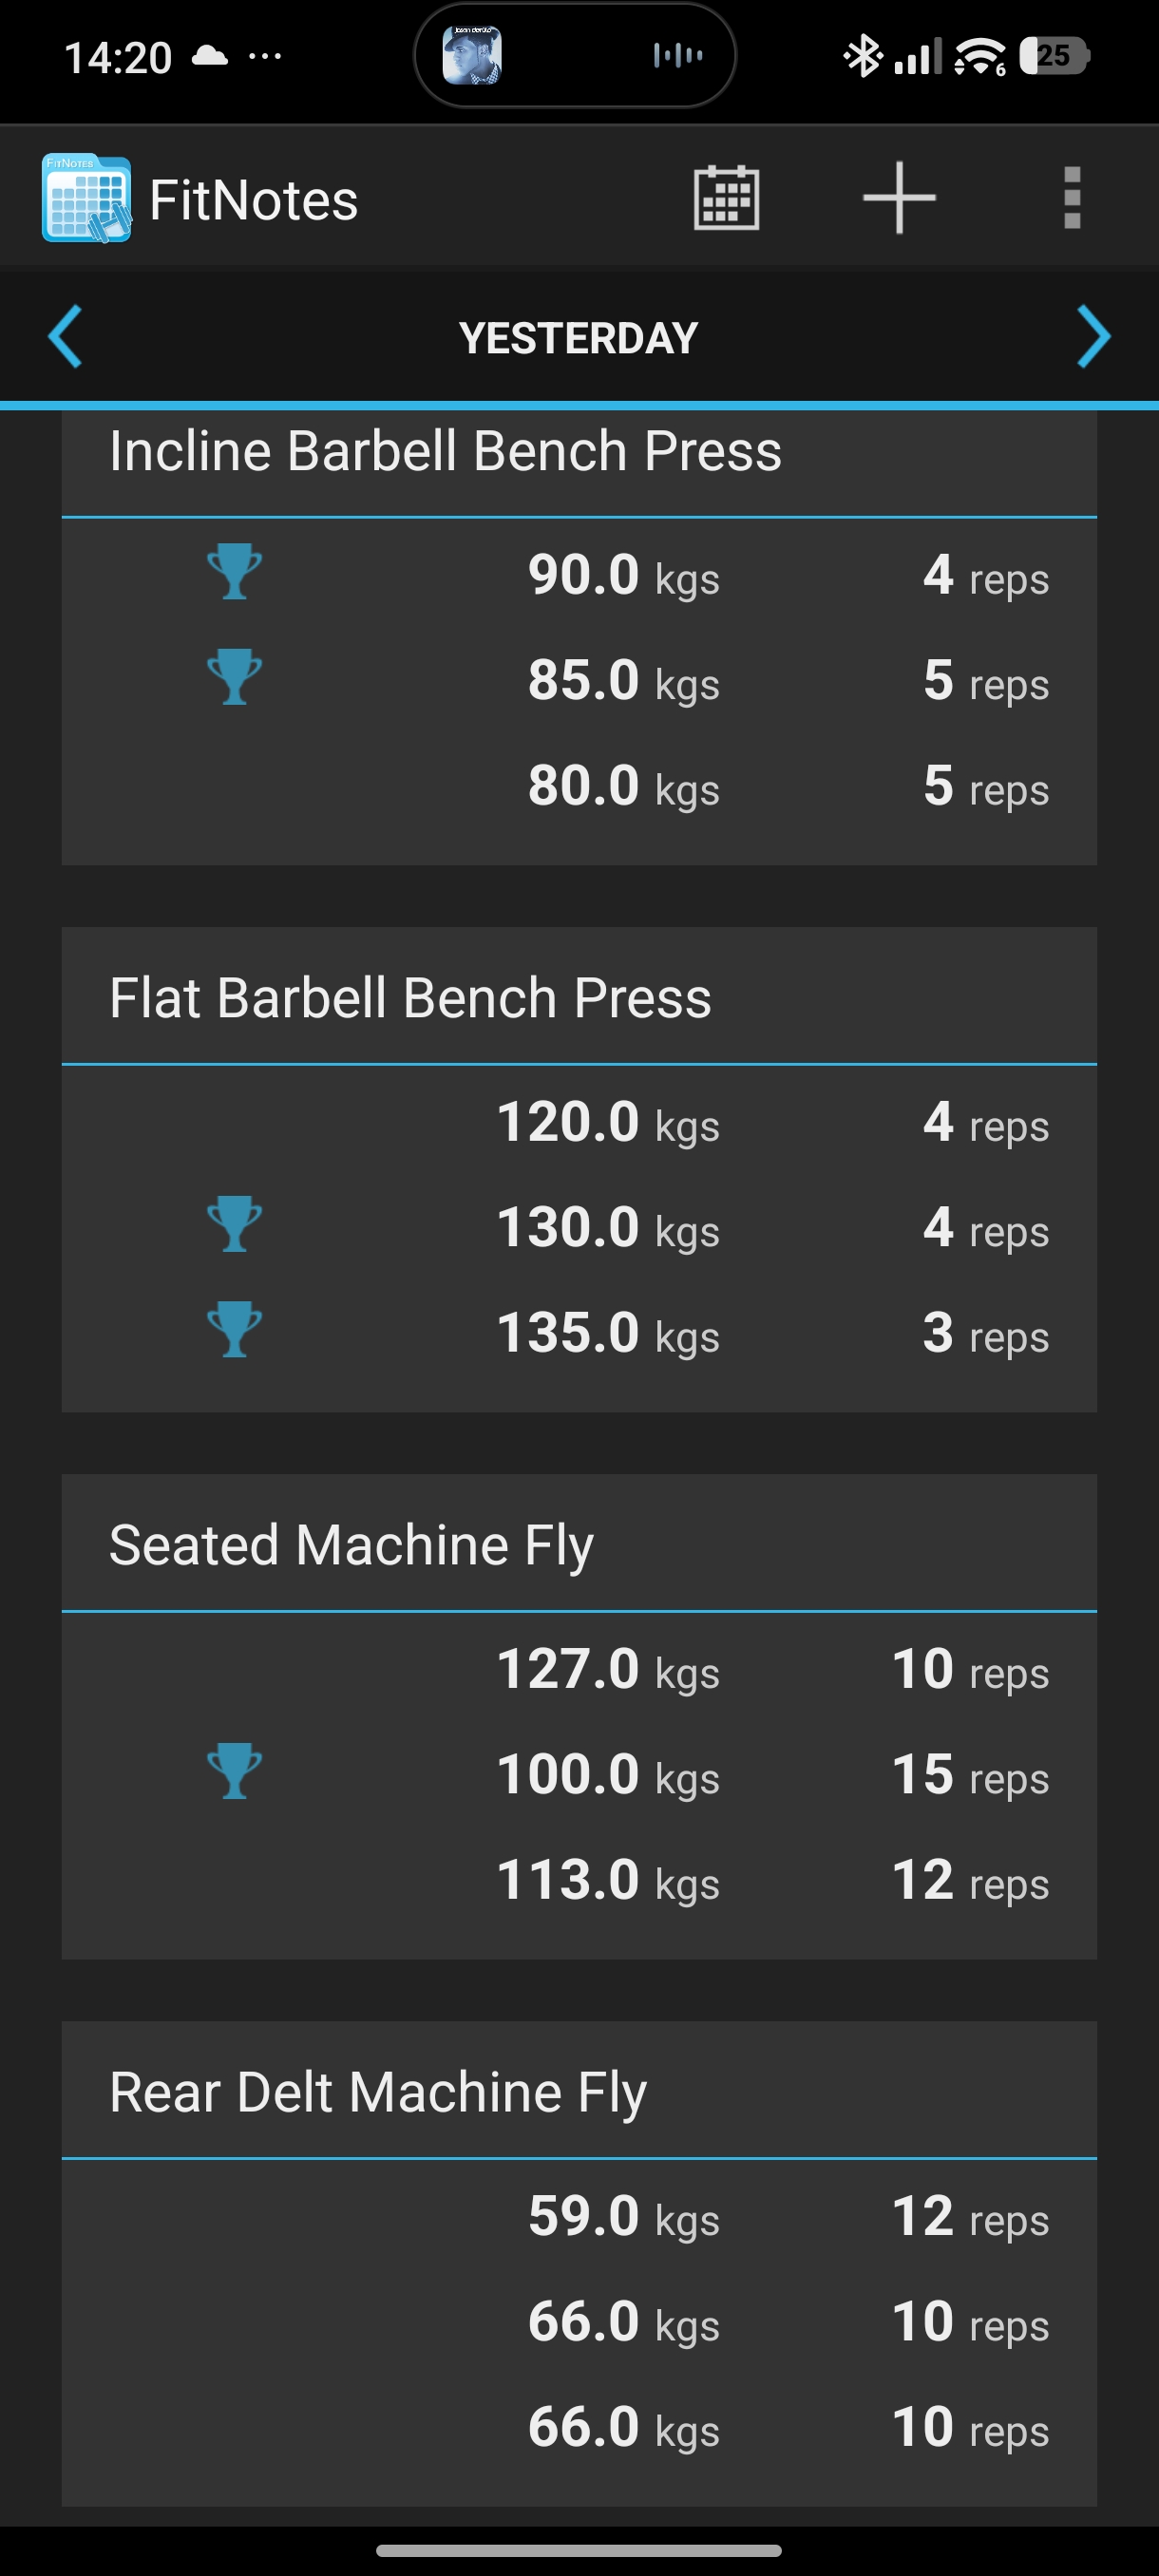Image resolution: width=1159 pixels, height=2576 pixels.
Task: Tap the YESTERDAY date heading
Action: coord(578,338)
